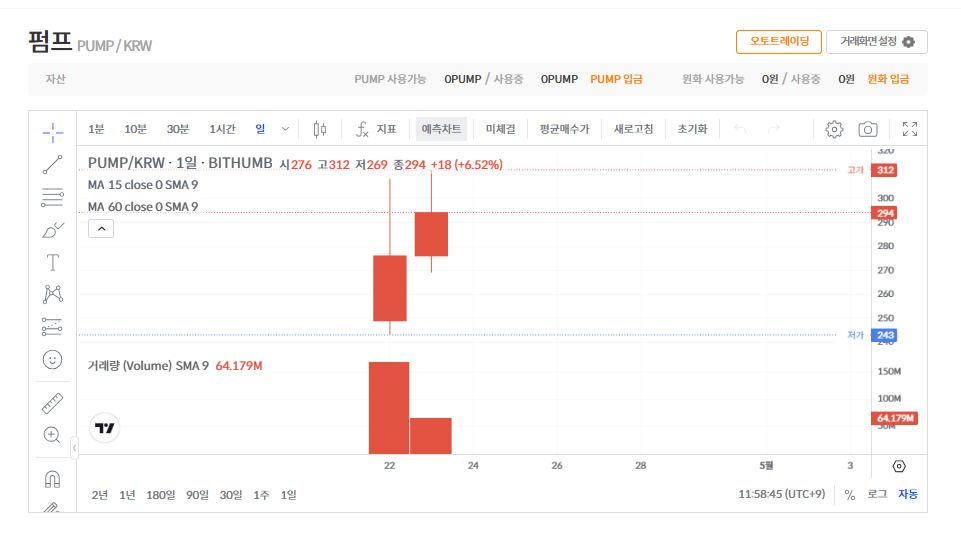This screenshot has width=961, height=545.
Task: Toggle 로그 logarithmic scale
Action: click(877, 495)
